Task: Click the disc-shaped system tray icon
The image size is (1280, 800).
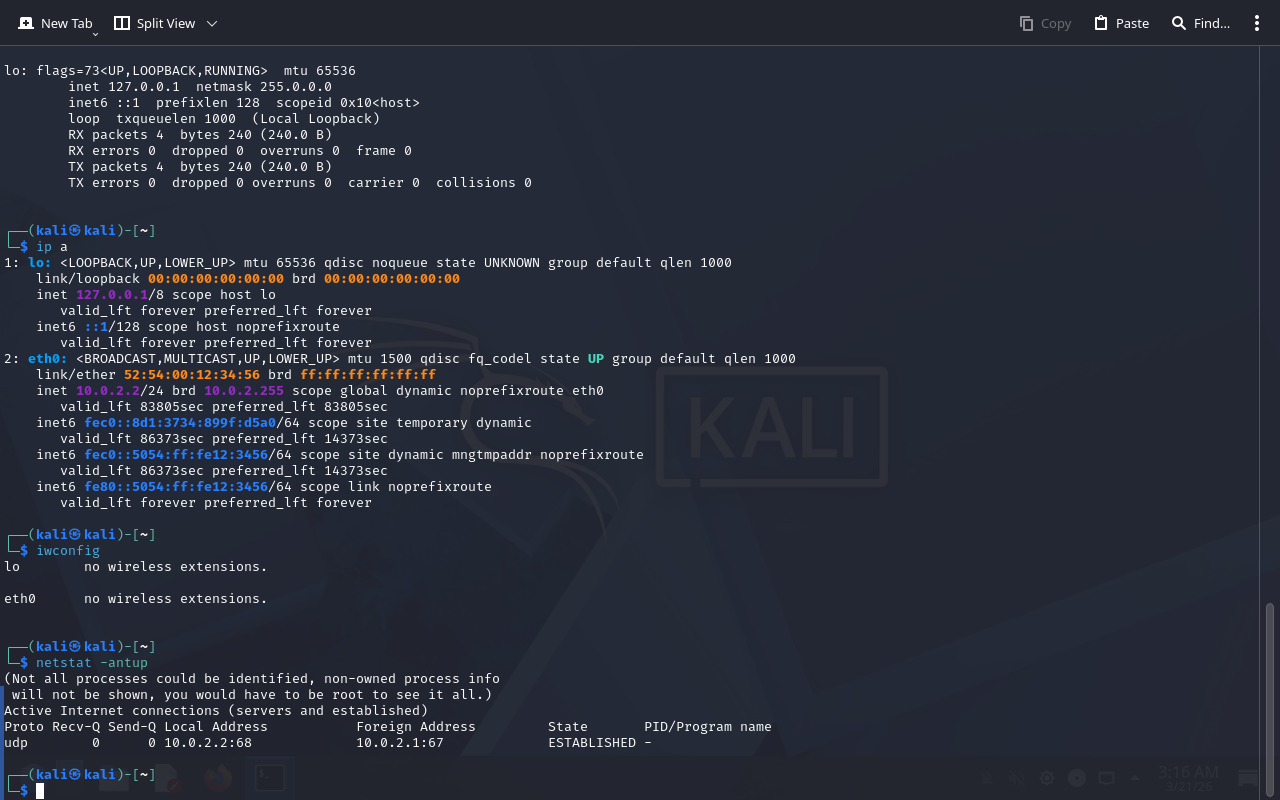Action: [x=1077, y=778]
